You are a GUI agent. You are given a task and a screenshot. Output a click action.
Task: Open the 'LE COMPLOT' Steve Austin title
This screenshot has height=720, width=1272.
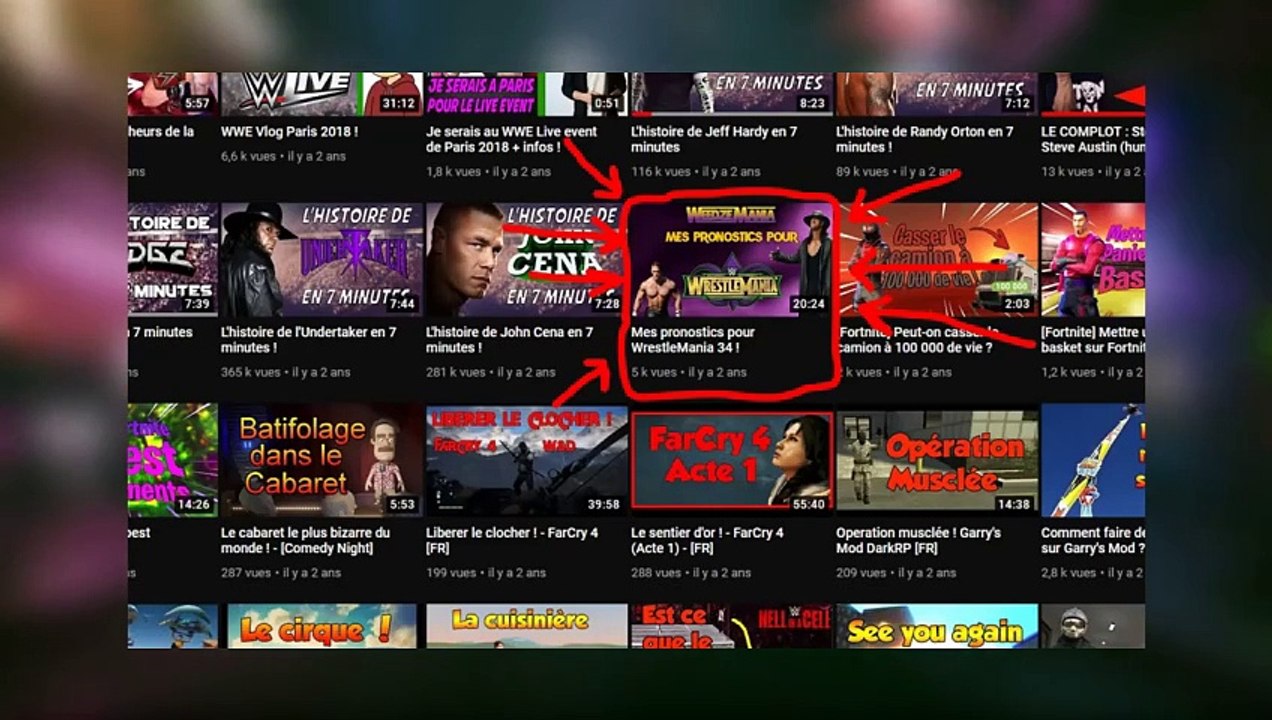[x=1093, y=139]
